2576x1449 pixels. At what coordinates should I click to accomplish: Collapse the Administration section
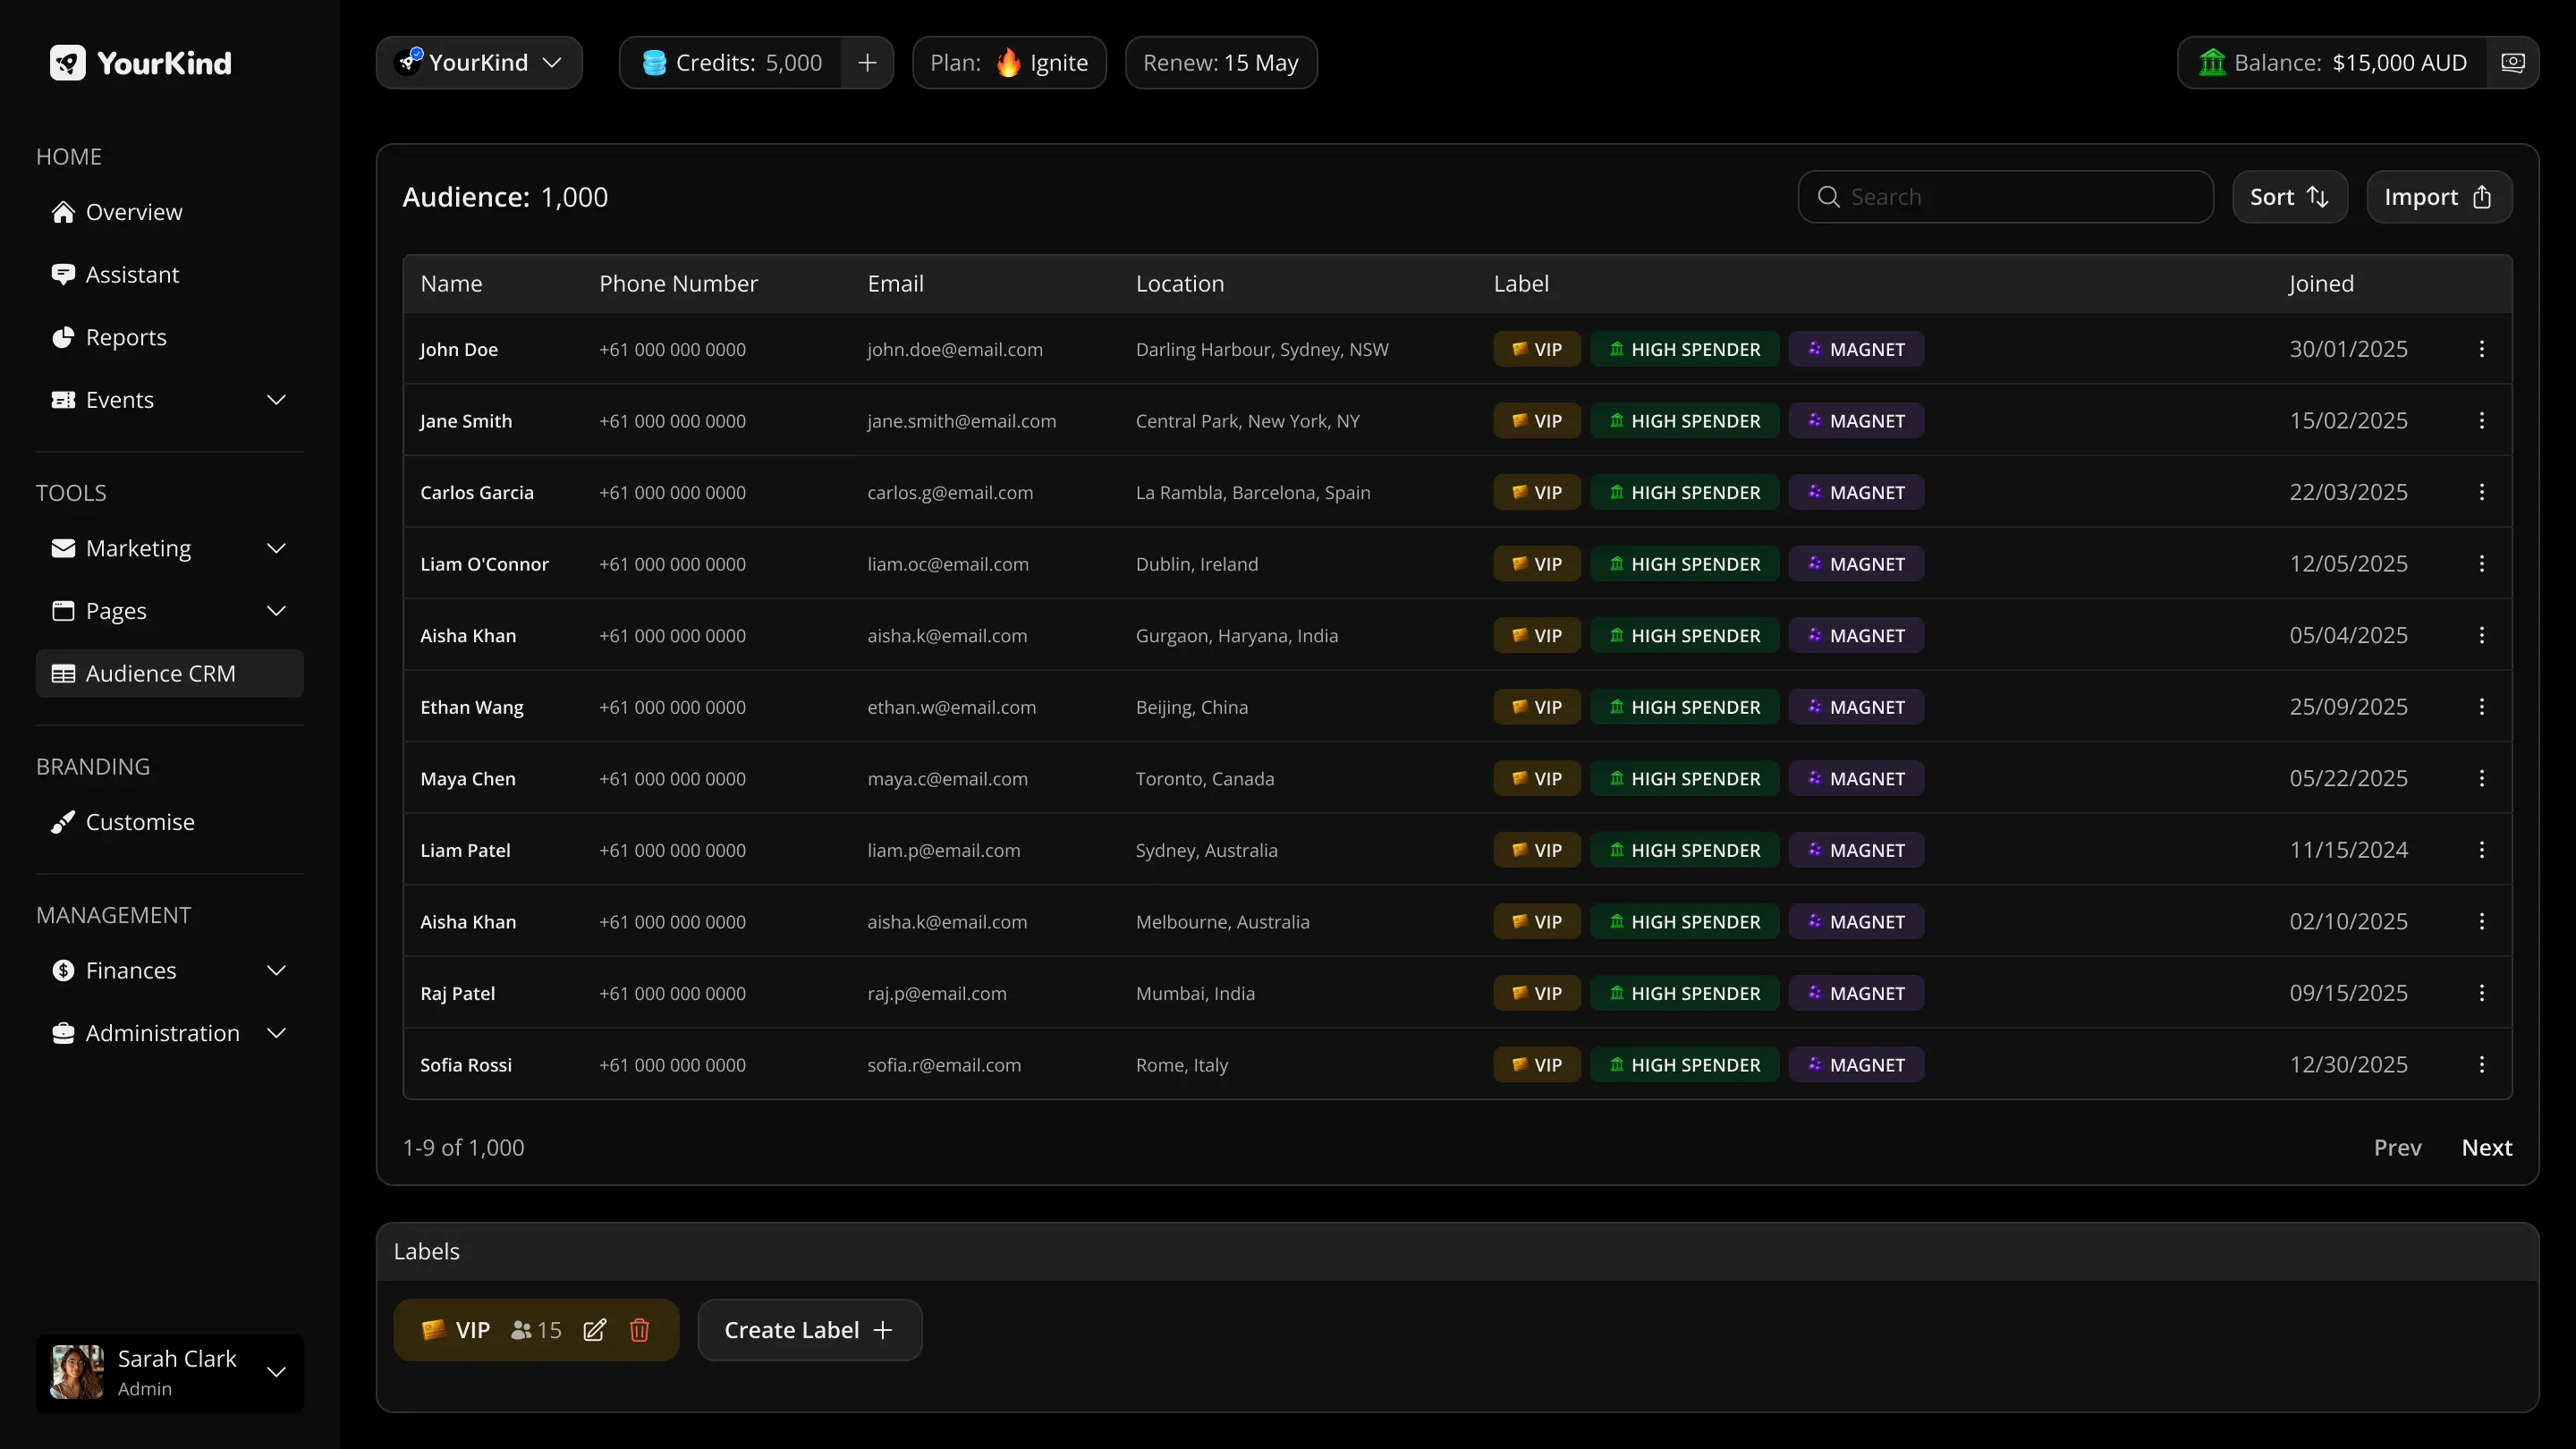tap(276, 1033)
